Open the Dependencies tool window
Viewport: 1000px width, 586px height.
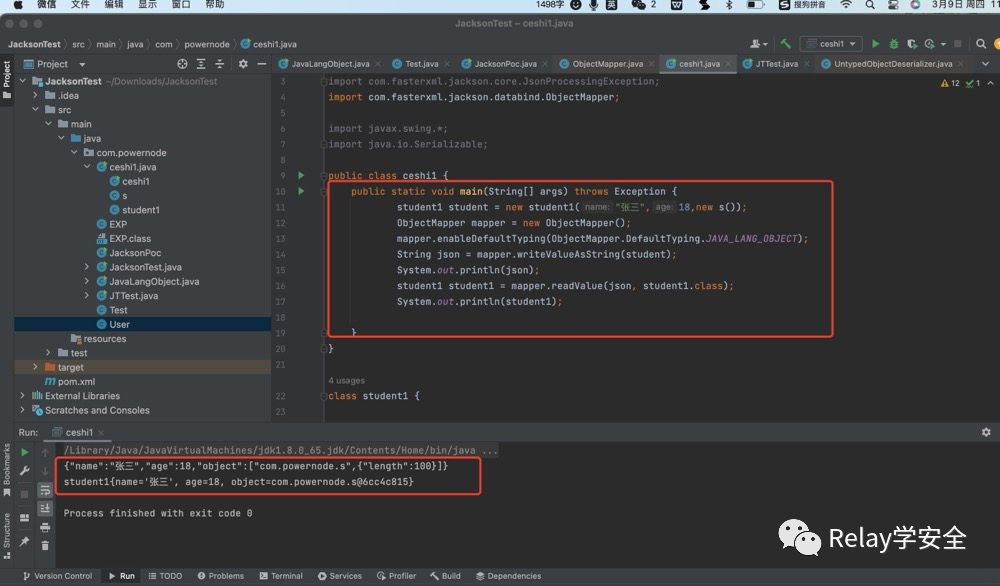coord(508,576)
